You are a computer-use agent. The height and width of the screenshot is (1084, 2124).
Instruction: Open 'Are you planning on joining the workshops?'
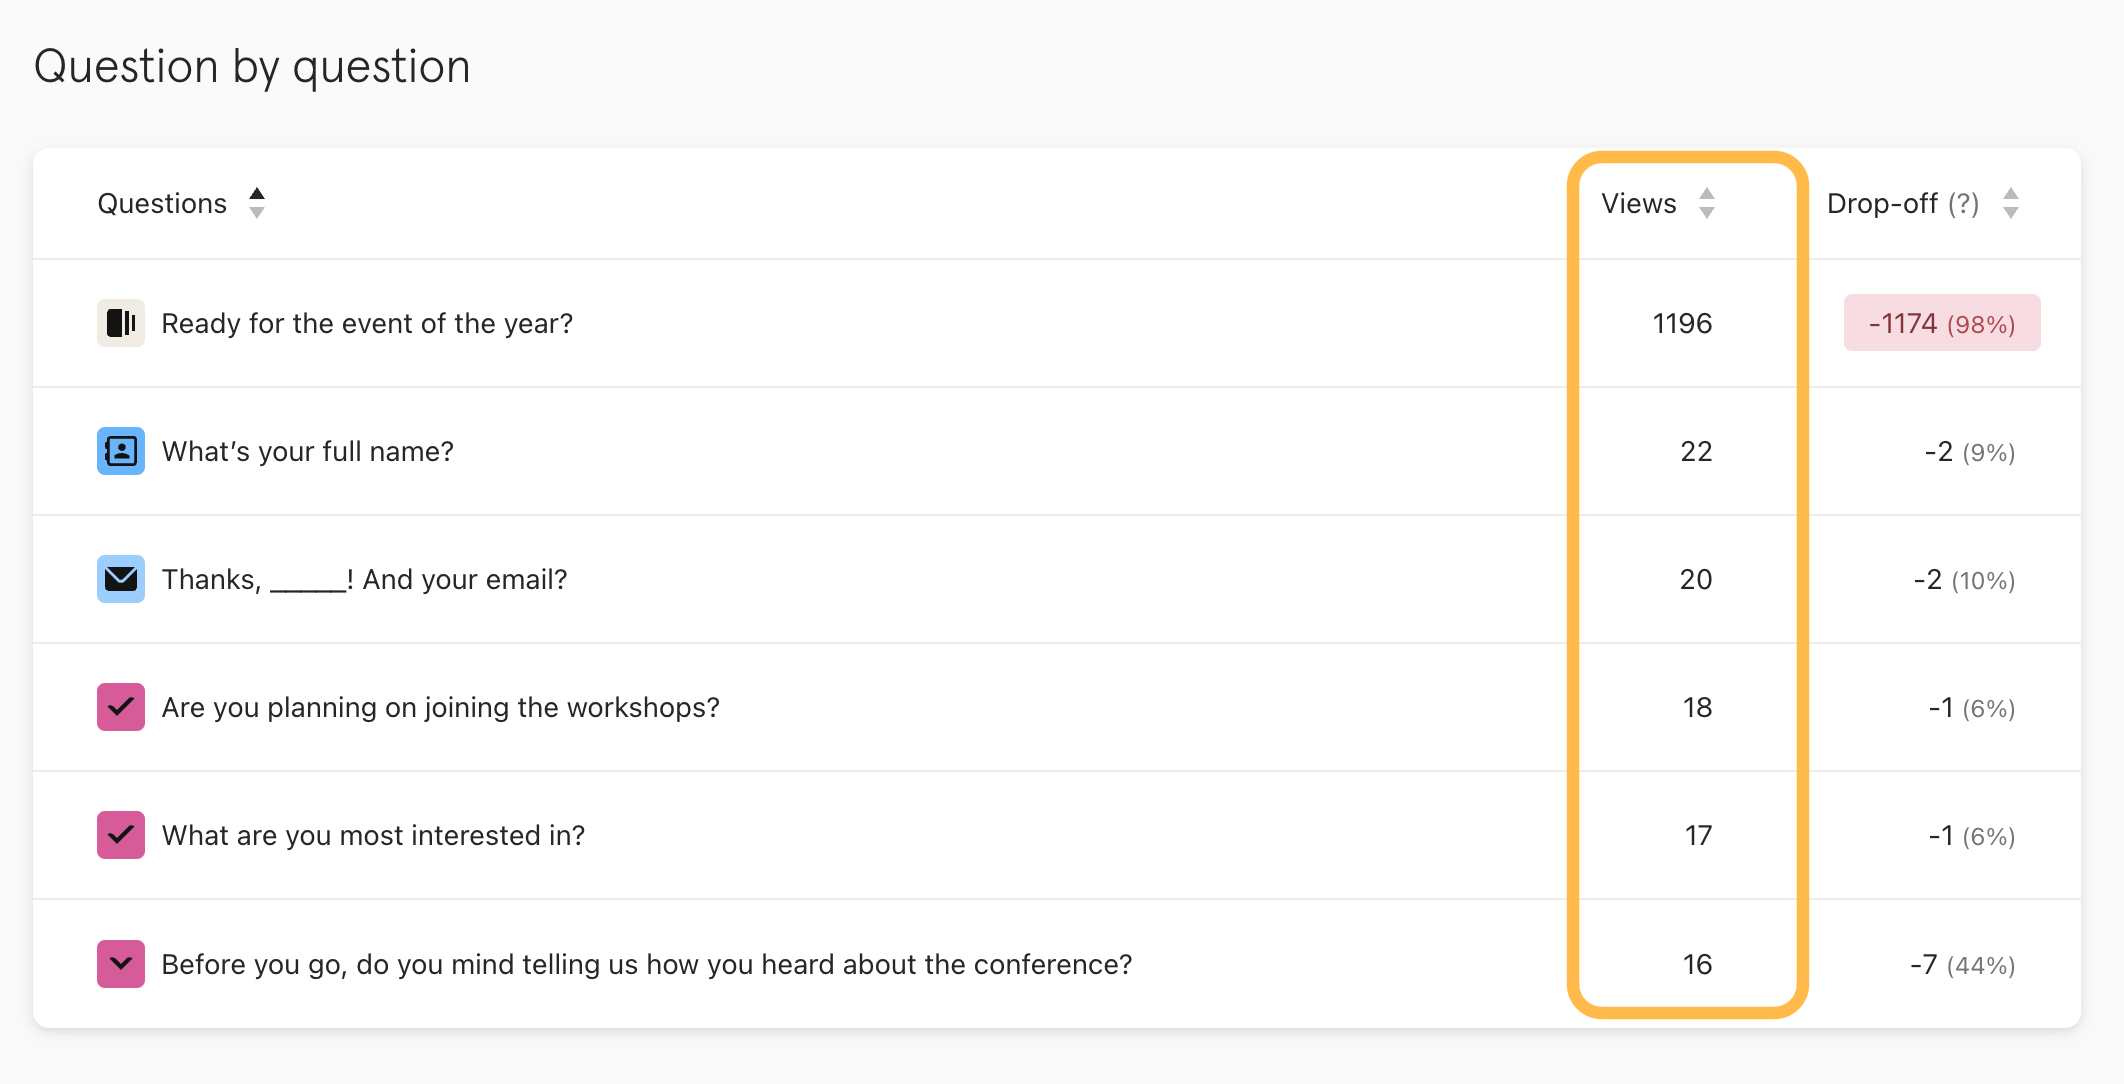coord(440,708)
